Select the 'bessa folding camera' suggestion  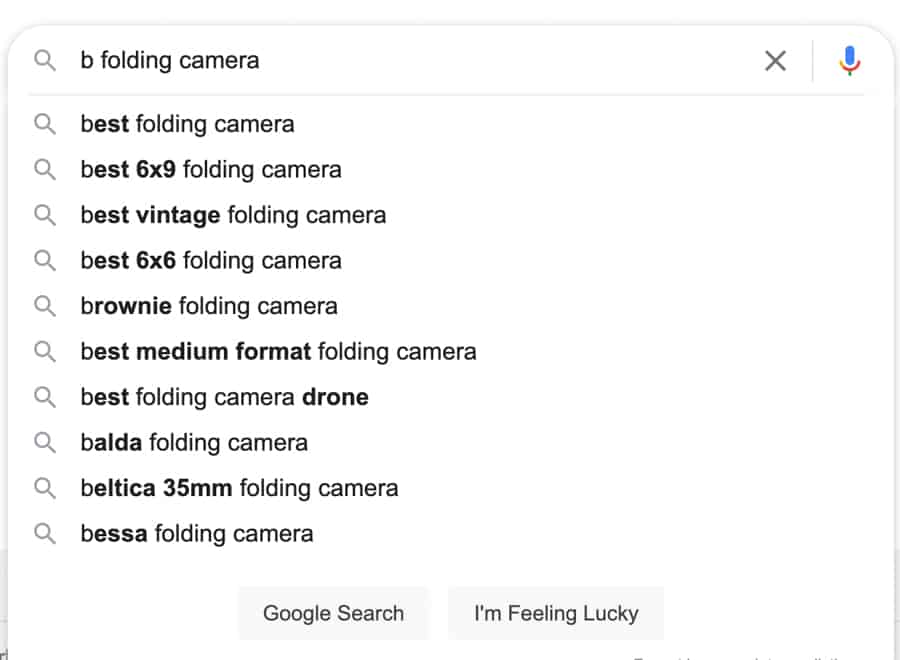pos(196,533)
